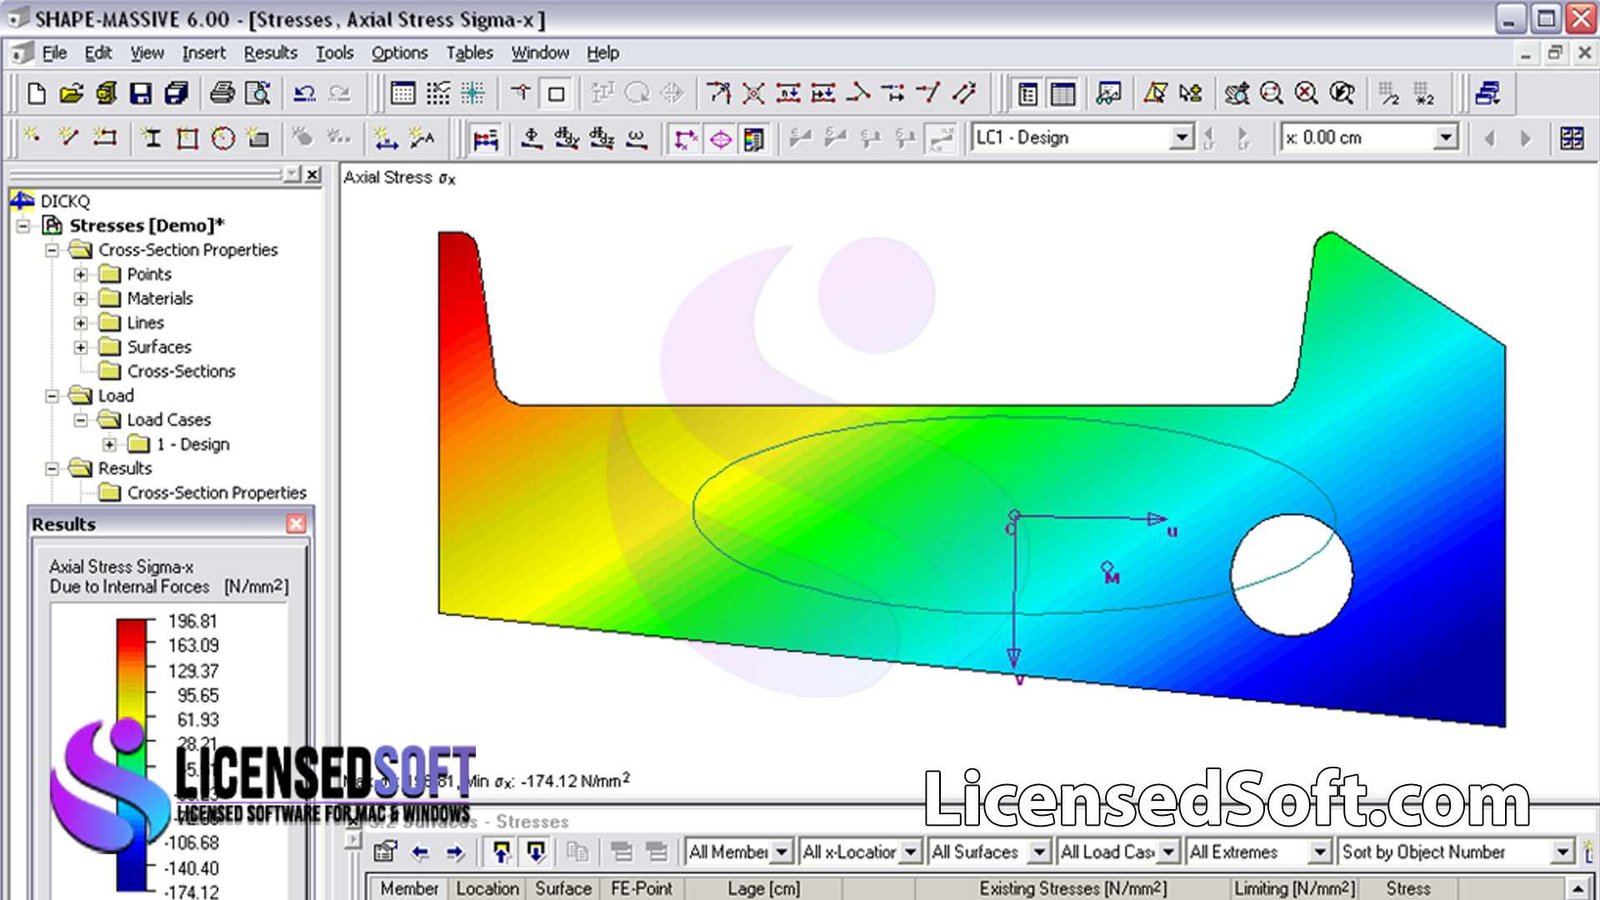
Task: Expand the Points folder in navigator
Action: tap(81, 274)
